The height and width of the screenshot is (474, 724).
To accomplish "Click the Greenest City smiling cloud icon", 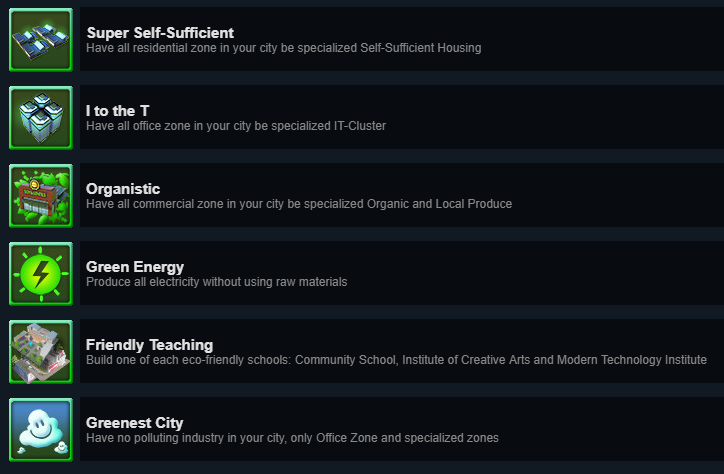I will [41, 430].
